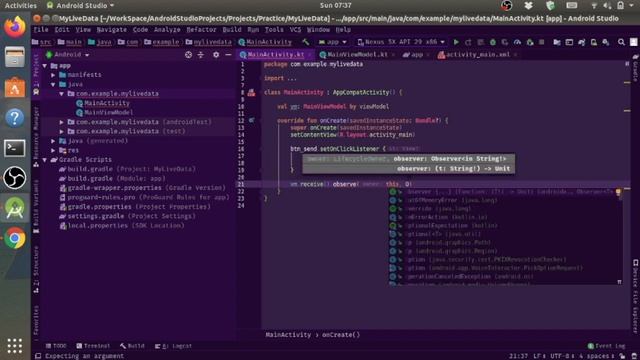Open the app run configuration dropdown
The height and width of the screenshot is (360, 640).
pyautogui.click(x=333, y=42)
